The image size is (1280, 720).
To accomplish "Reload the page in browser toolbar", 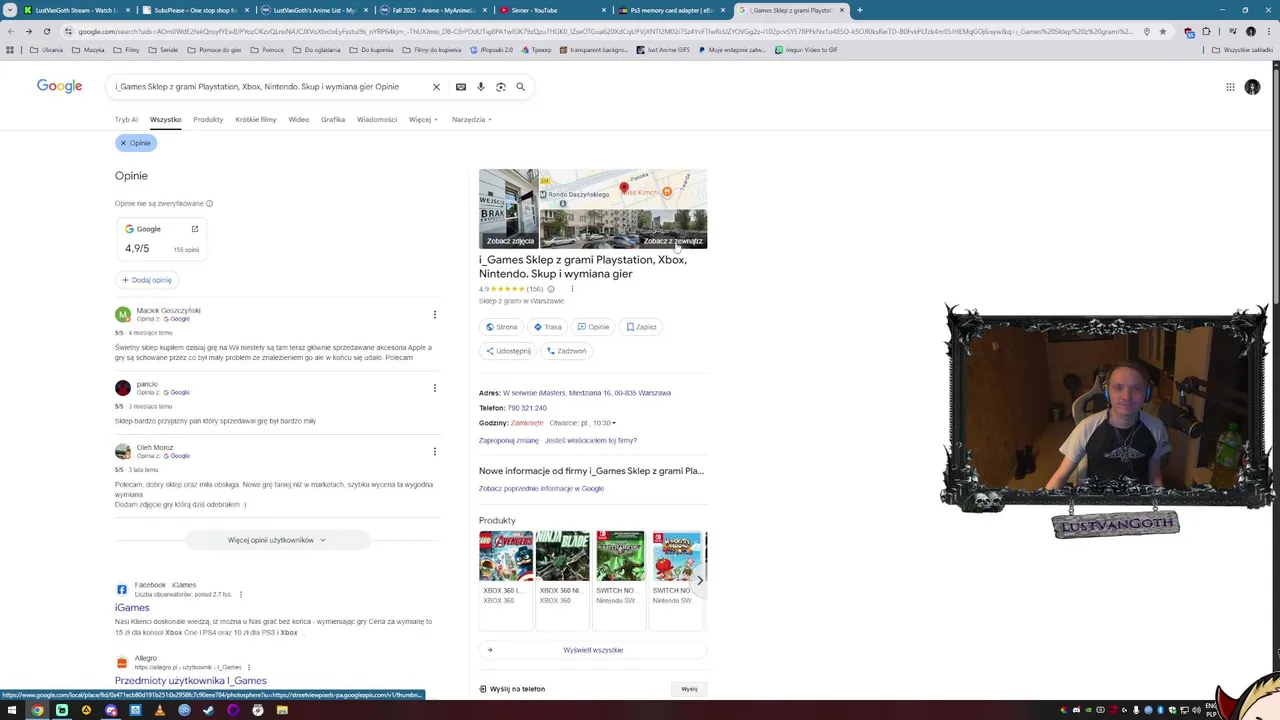I will [46, 31].
